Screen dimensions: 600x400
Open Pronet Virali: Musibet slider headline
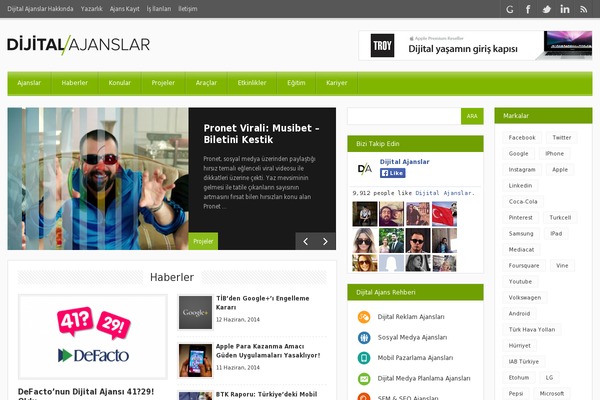pos(261,134)
